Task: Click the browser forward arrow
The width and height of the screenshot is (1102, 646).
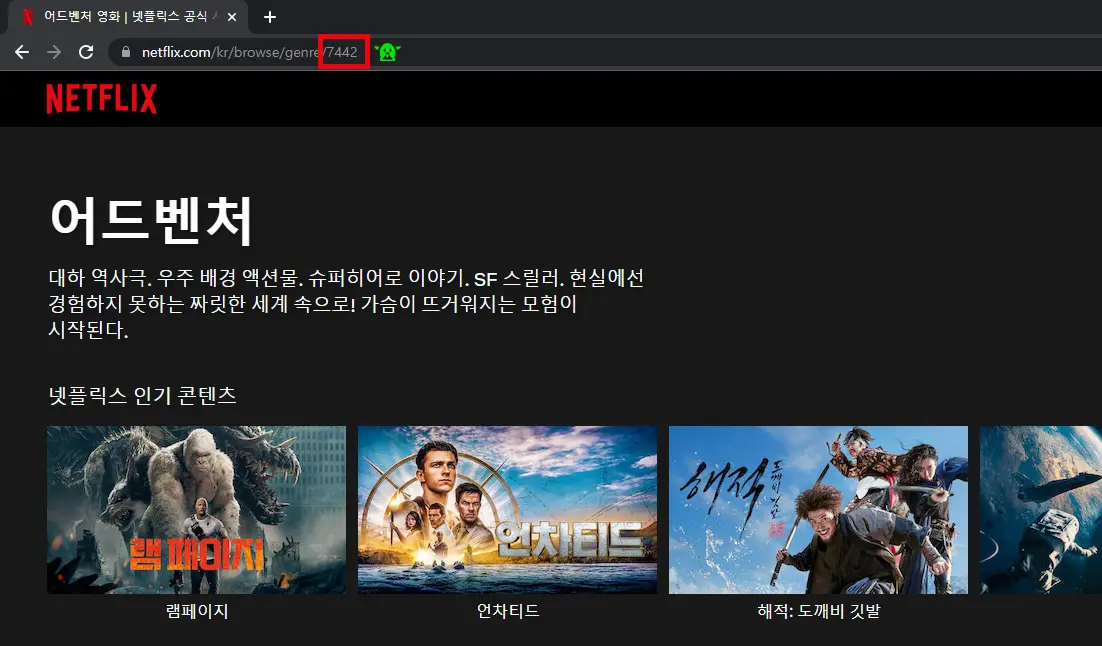Action: click(x=54, y=52)
